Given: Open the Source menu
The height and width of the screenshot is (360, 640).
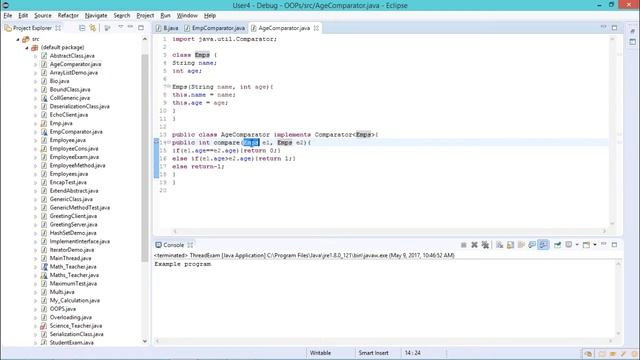Looking at the screenshot, I should click(43, 16).
